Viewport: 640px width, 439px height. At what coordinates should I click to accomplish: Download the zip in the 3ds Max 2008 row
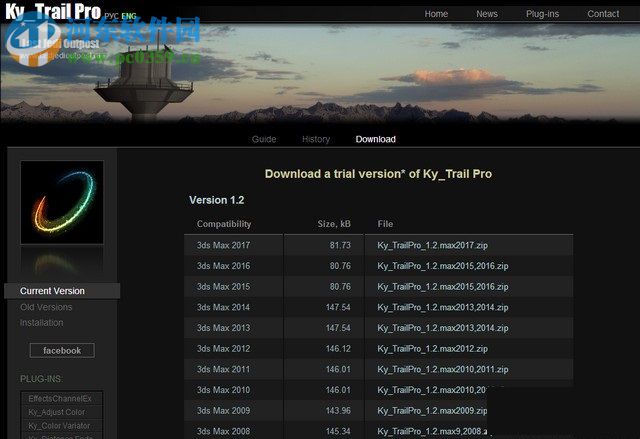coord(432,431)
